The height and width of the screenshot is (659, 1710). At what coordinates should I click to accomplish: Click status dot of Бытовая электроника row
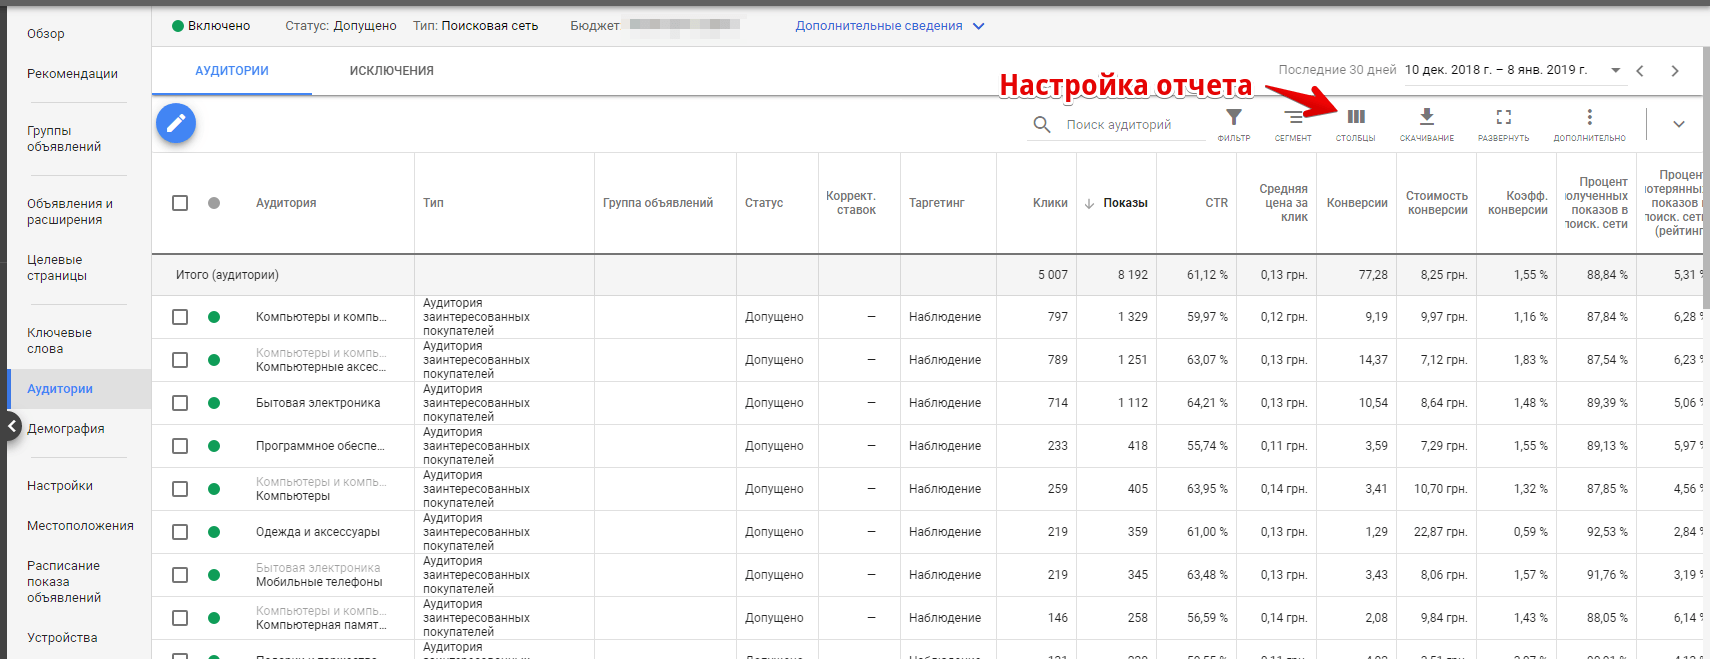[x=214, y=403]
